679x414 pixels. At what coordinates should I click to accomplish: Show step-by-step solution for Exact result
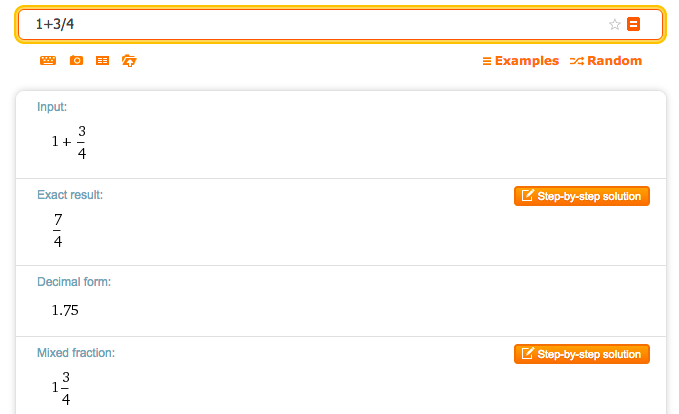[582, 196]
